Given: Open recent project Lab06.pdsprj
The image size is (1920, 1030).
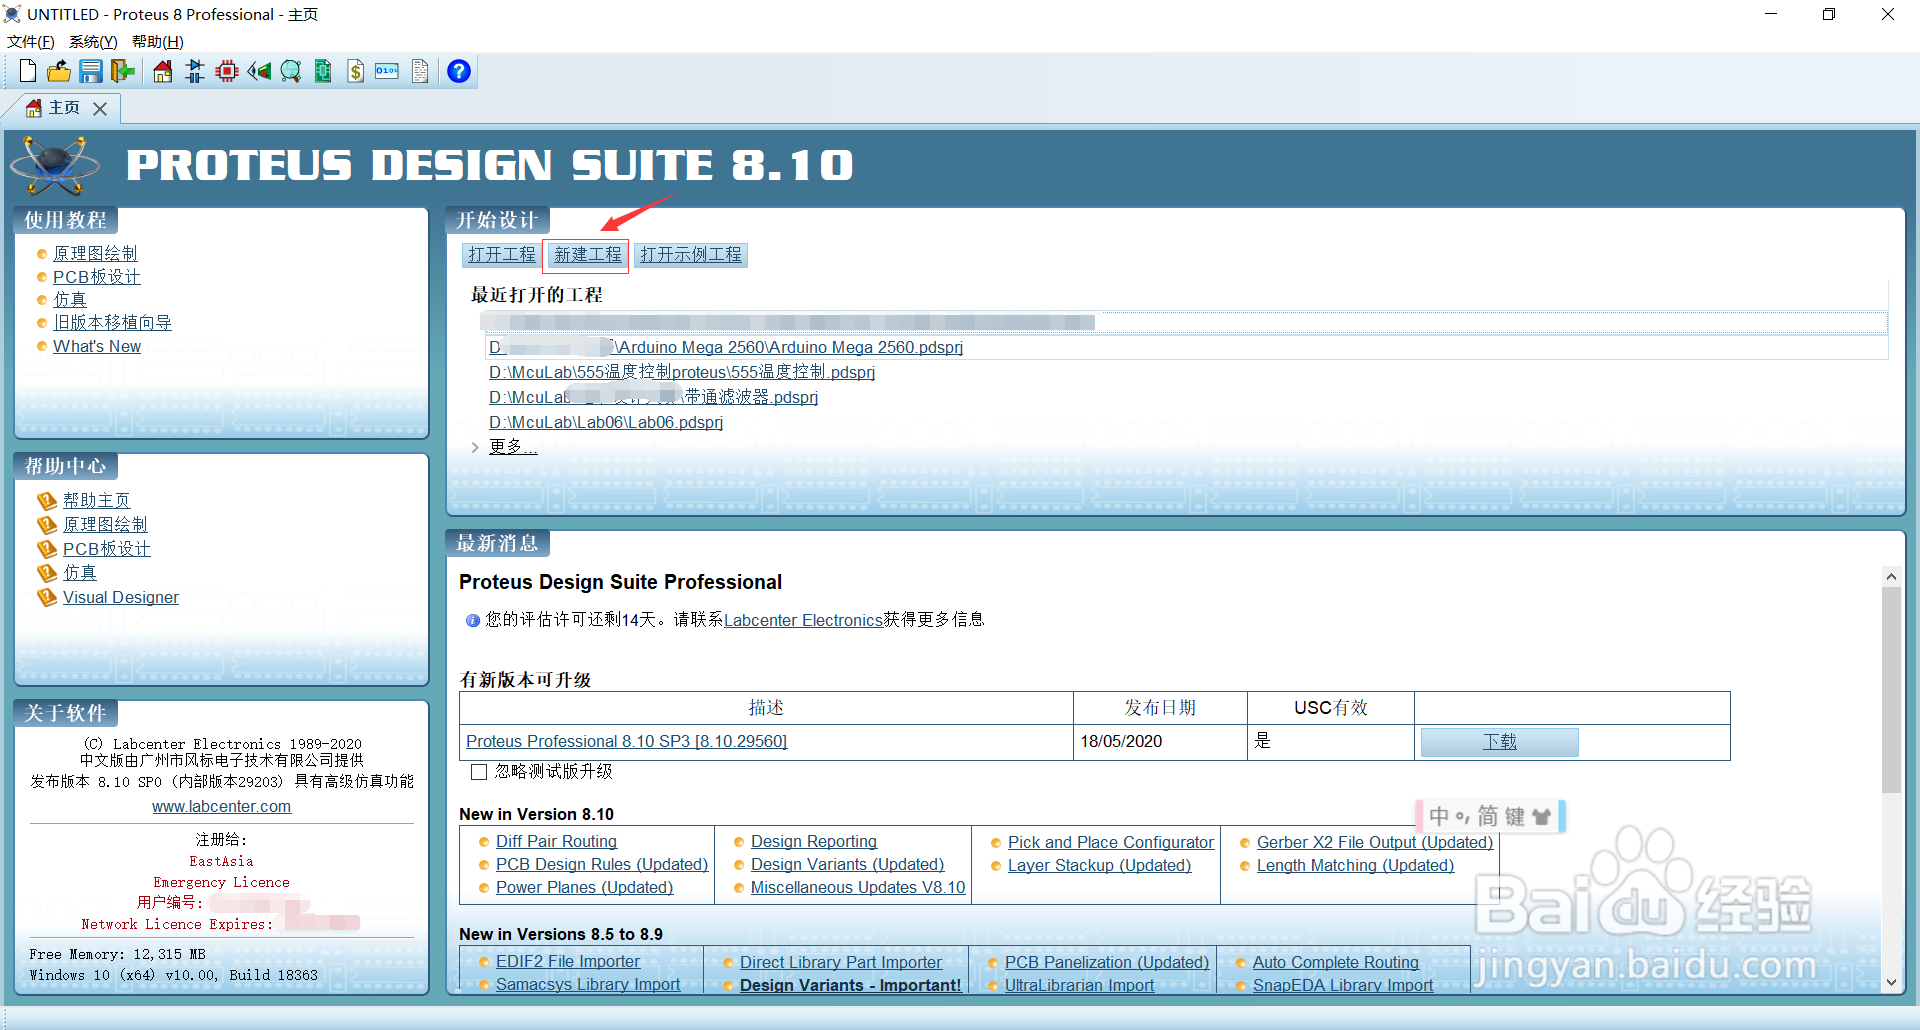Looking at the screenshot, I should [605, 422].
